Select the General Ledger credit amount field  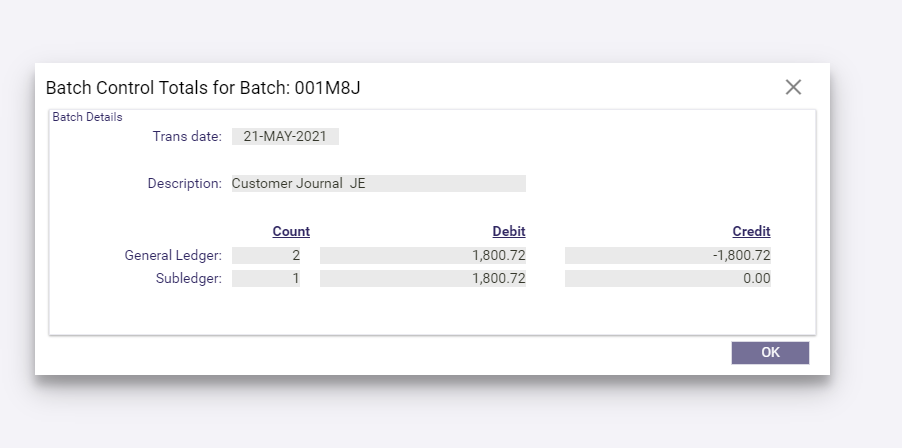[668, 255]
